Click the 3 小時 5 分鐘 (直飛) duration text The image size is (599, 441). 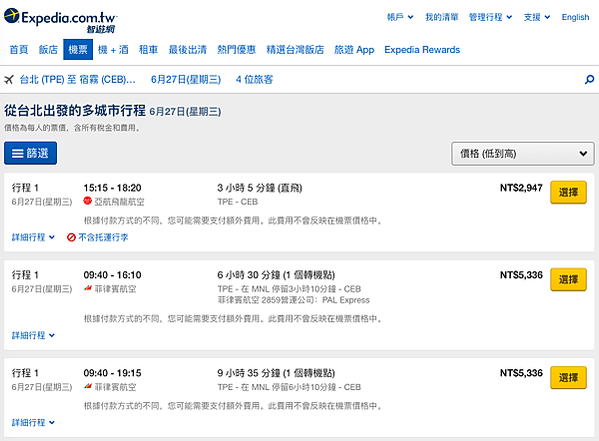[260, 188]
